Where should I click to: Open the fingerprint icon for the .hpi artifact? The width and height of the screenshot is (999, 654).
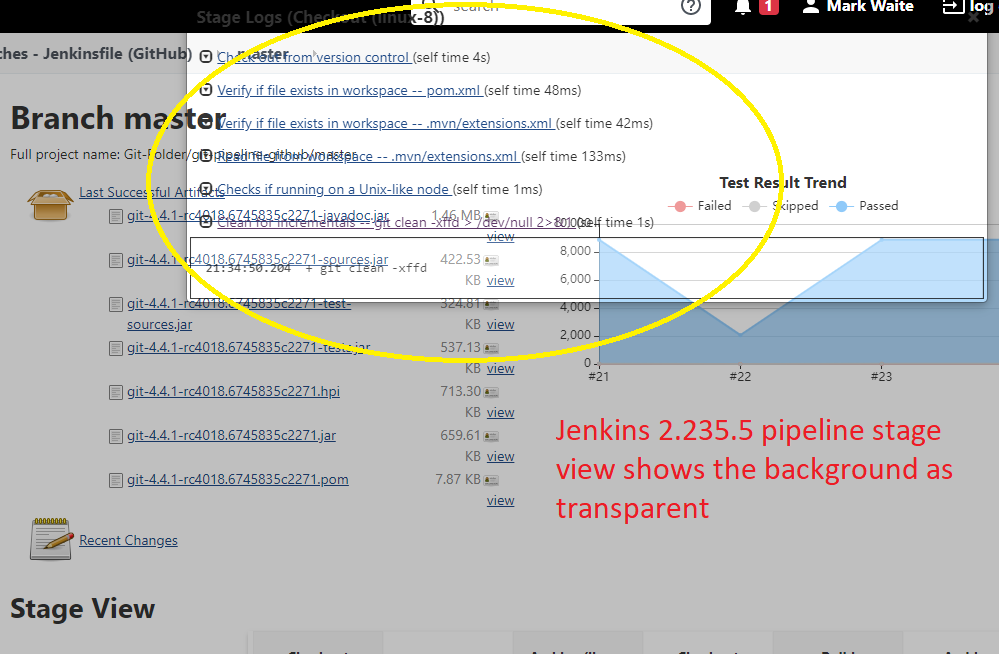point(491,392)
